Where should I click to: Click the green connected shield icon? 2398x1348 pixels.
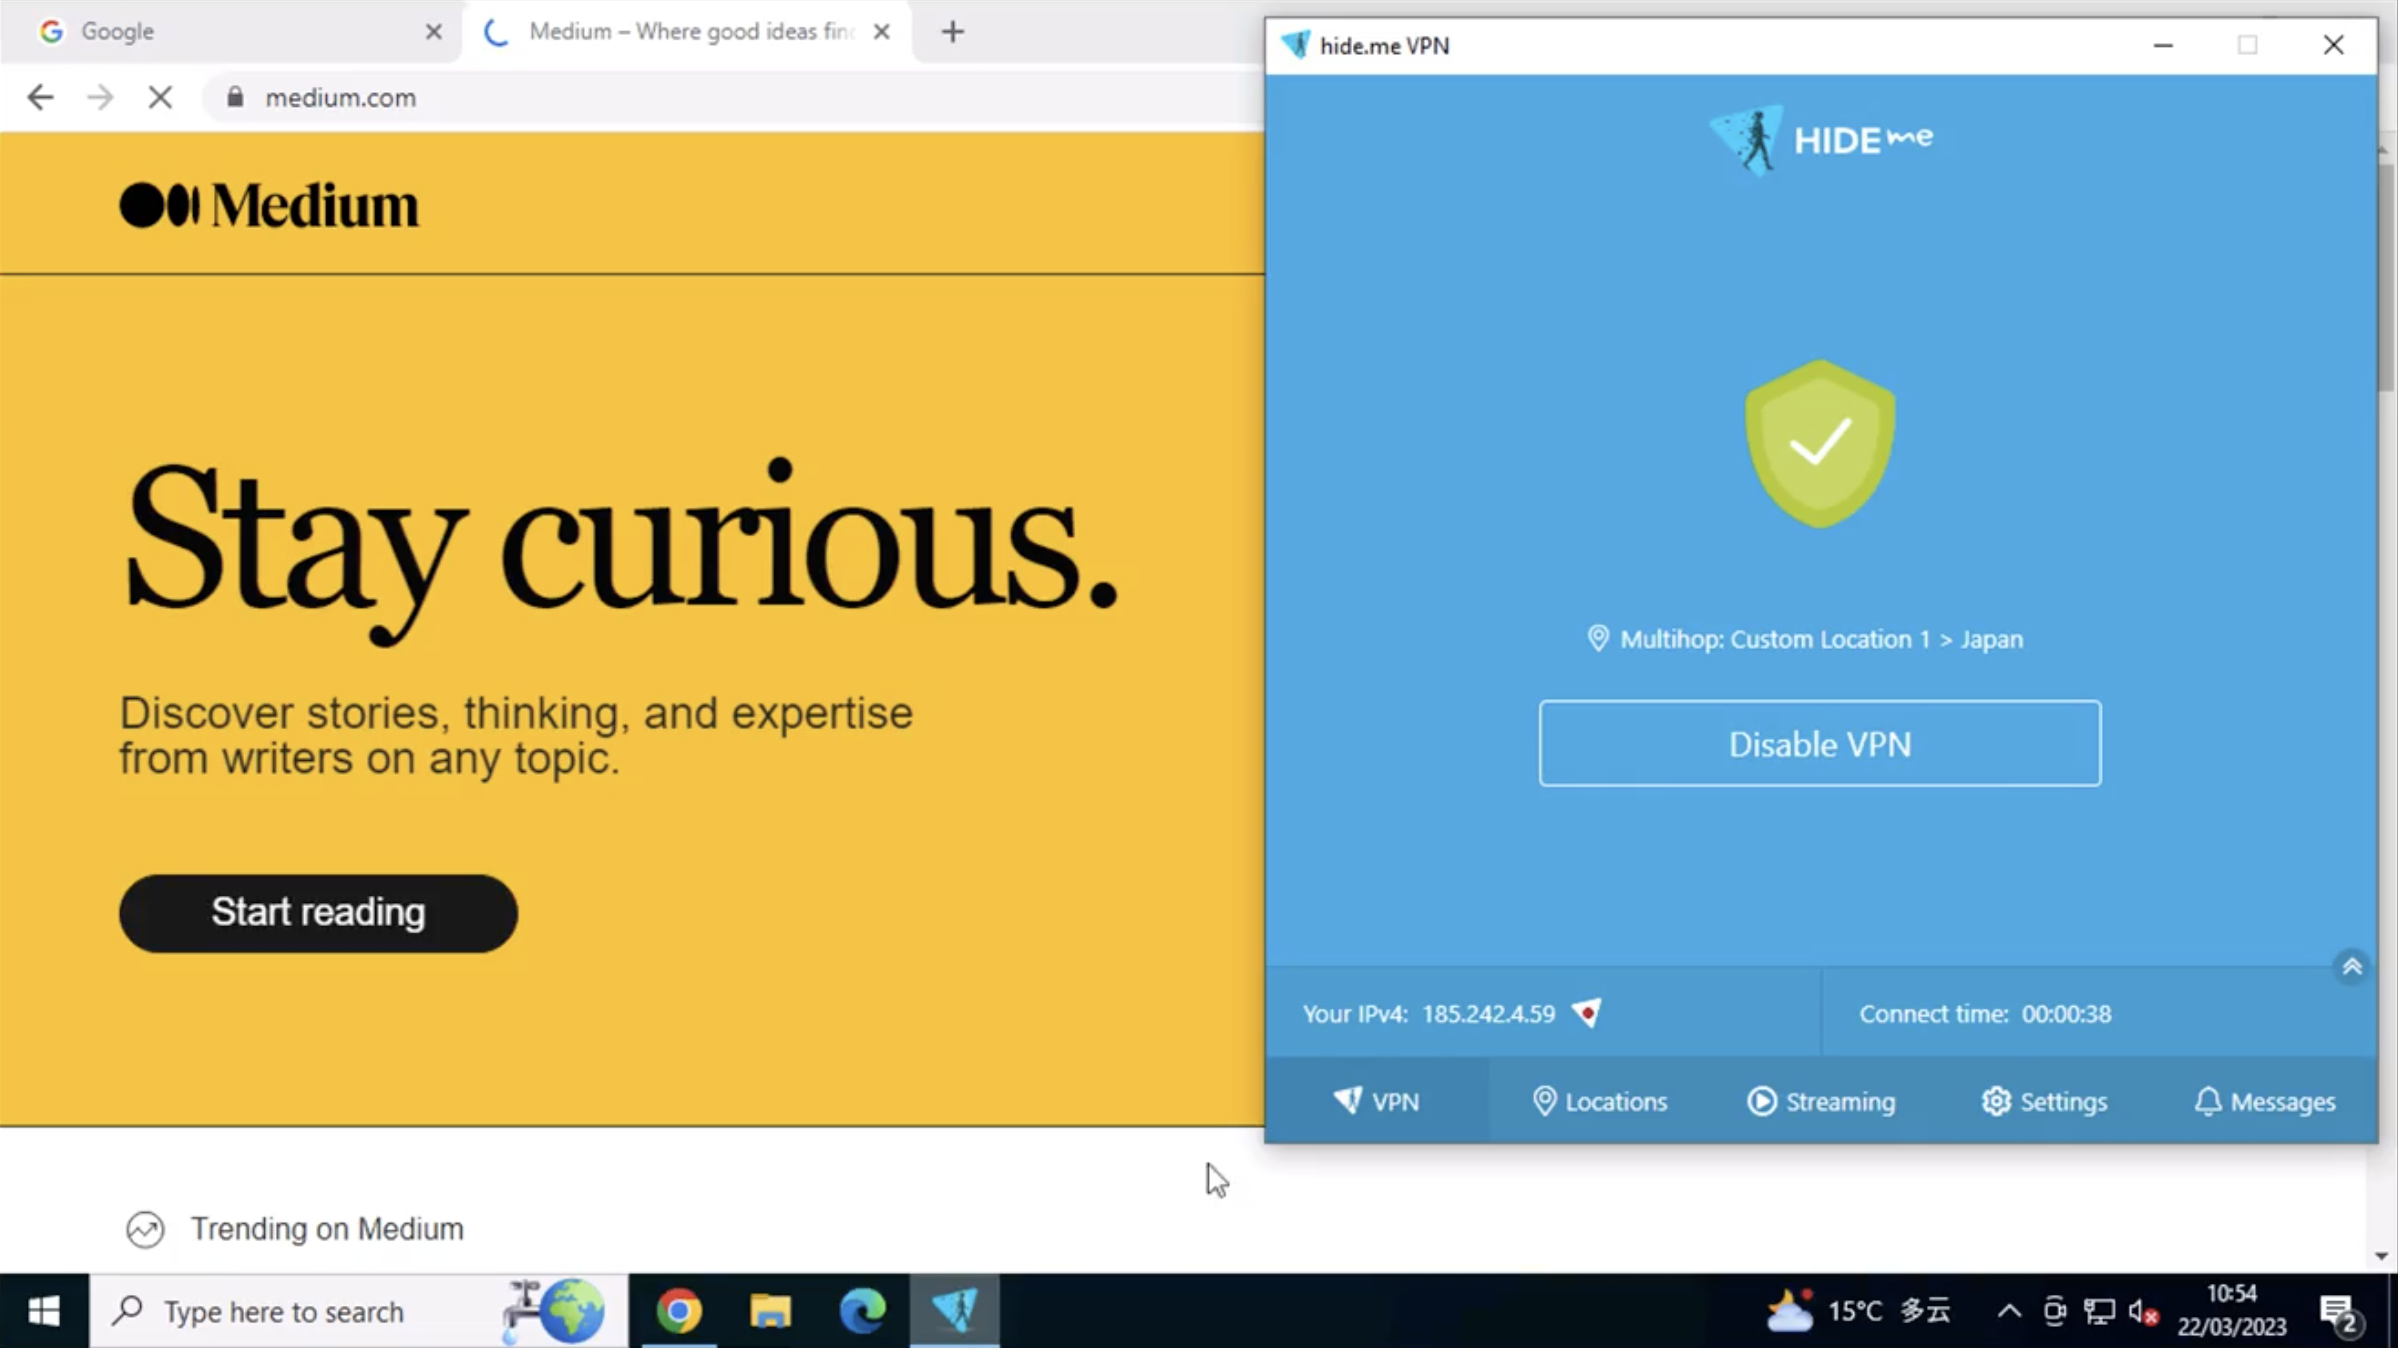pos(1819,444)
